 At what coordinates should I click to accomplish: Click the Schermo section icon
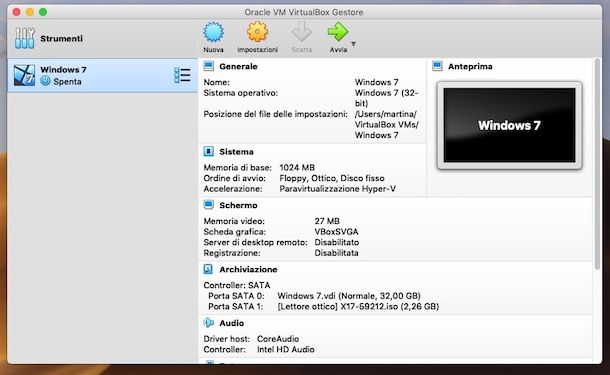point(209,205)
